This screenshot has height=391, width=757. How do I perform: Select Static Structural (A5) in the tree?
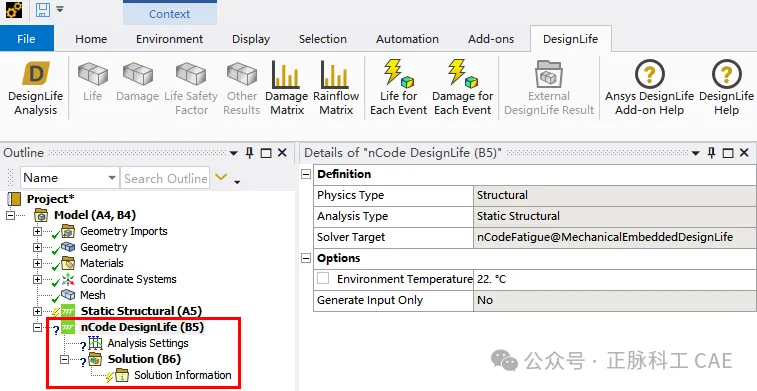click(141, 311)
